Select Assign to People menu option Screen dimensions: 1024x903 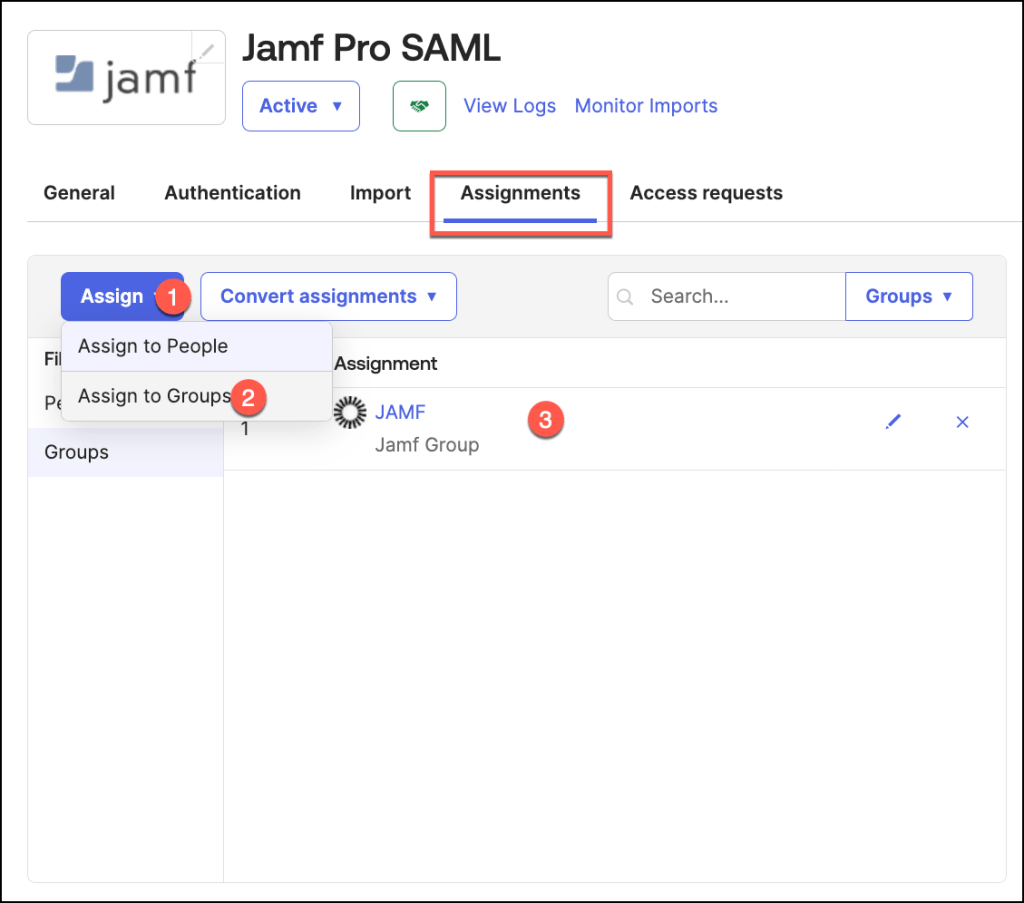coord(153,346)
